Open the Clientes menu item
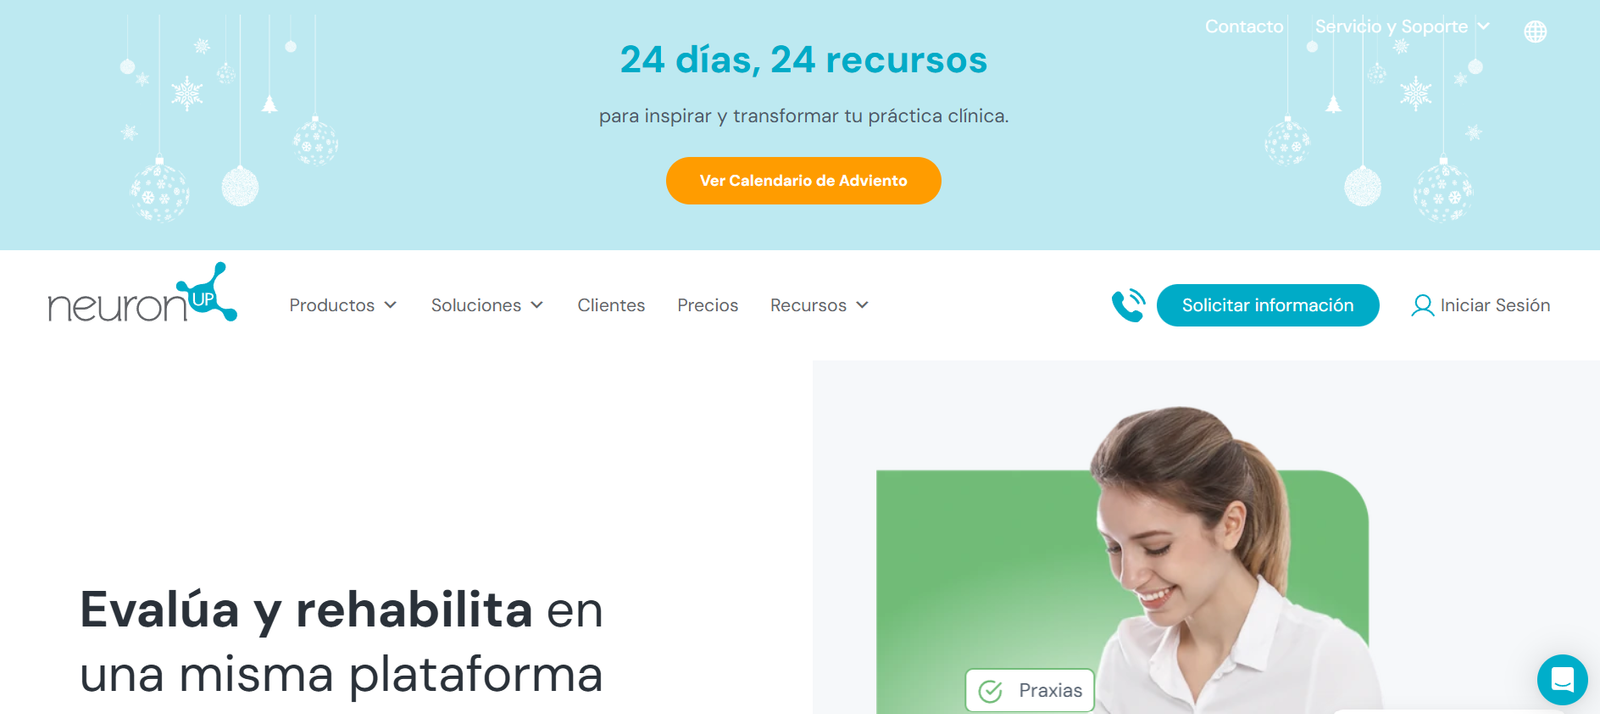 pos(611,305)
